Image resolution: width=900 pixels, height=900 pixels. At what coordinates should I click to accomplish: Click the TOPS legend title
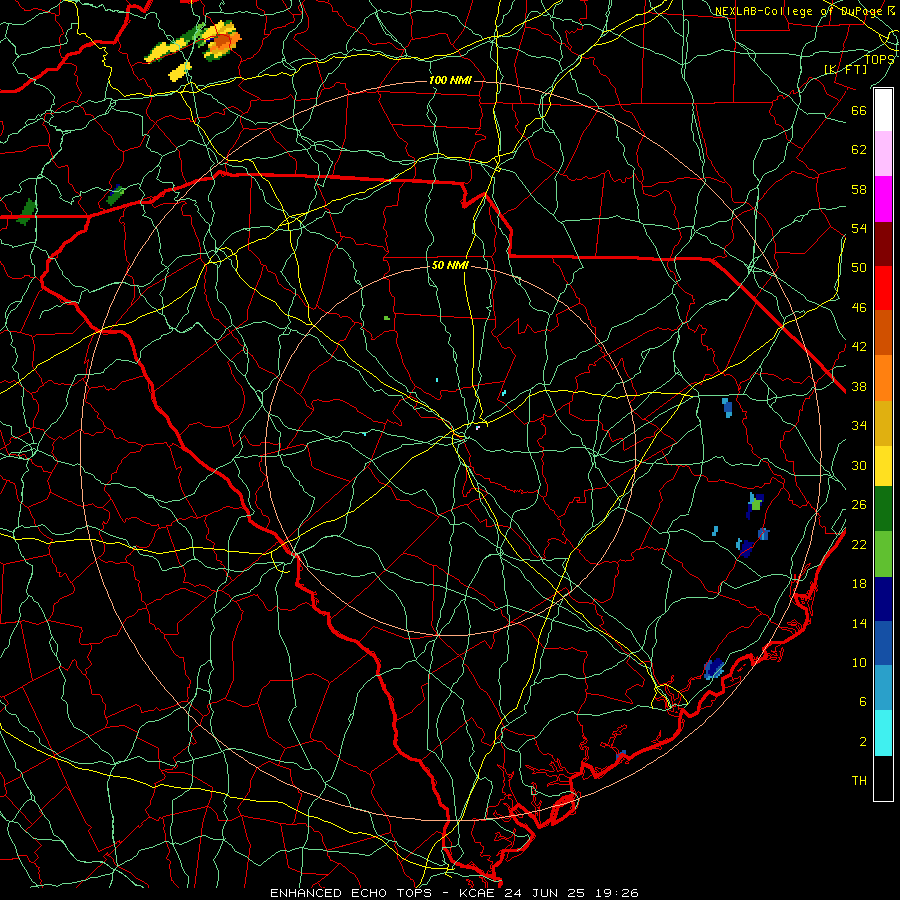(x=879, y=59)
